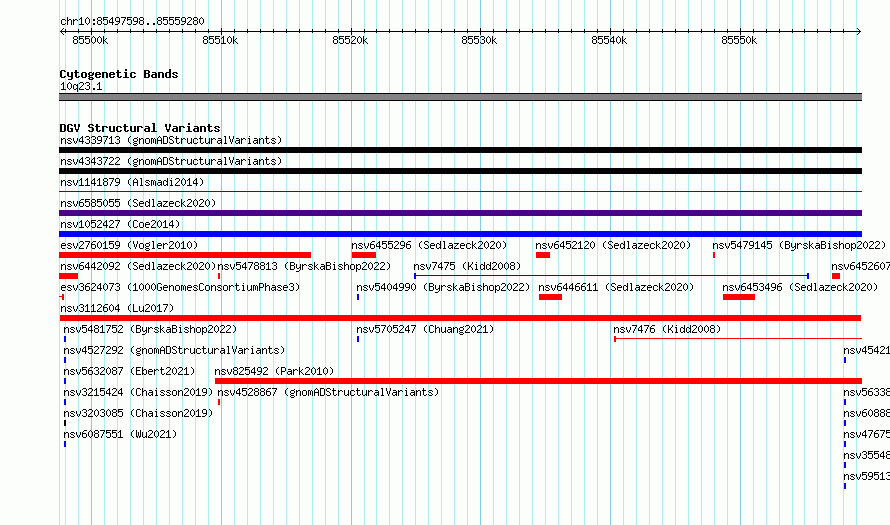This screenshot has height=525, width=890.
Task: Open the nsv3215424 (Chaisson2019) label
Action: coord(138,392)
